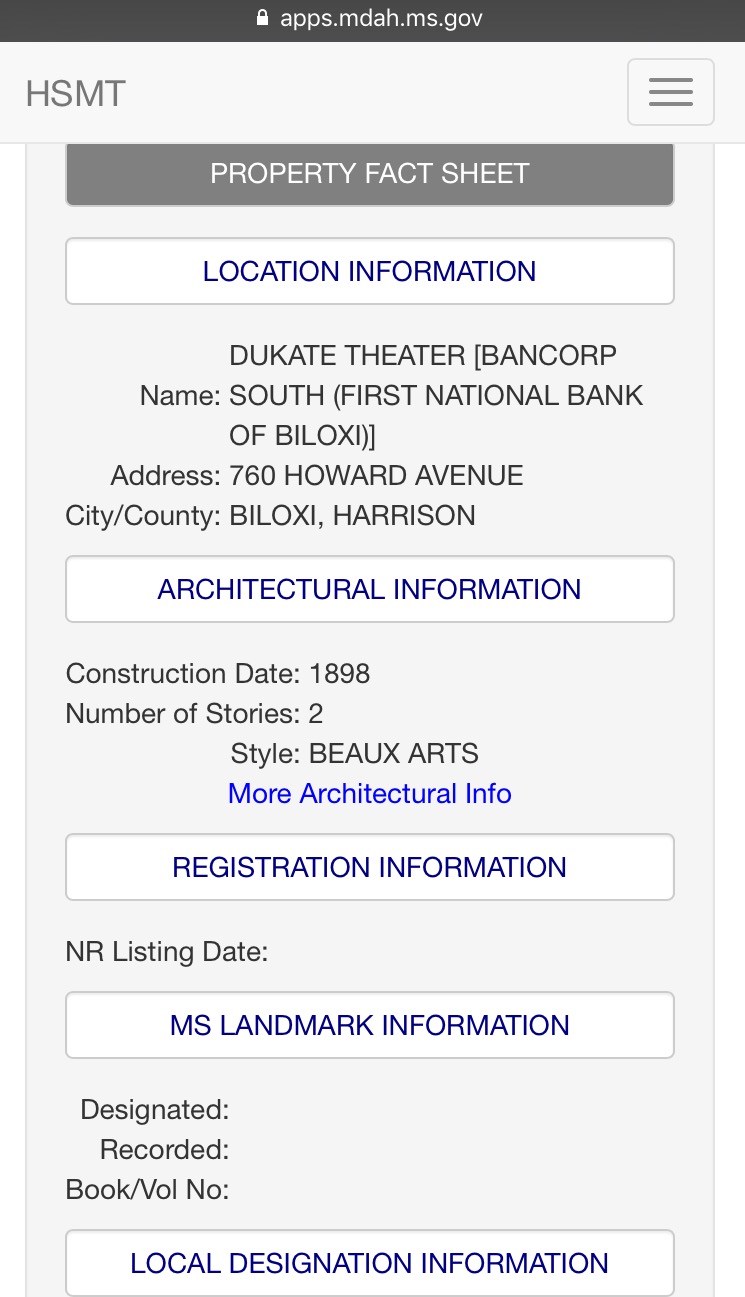Click the Biloxi, Harrison city/county value

[352, 515]
